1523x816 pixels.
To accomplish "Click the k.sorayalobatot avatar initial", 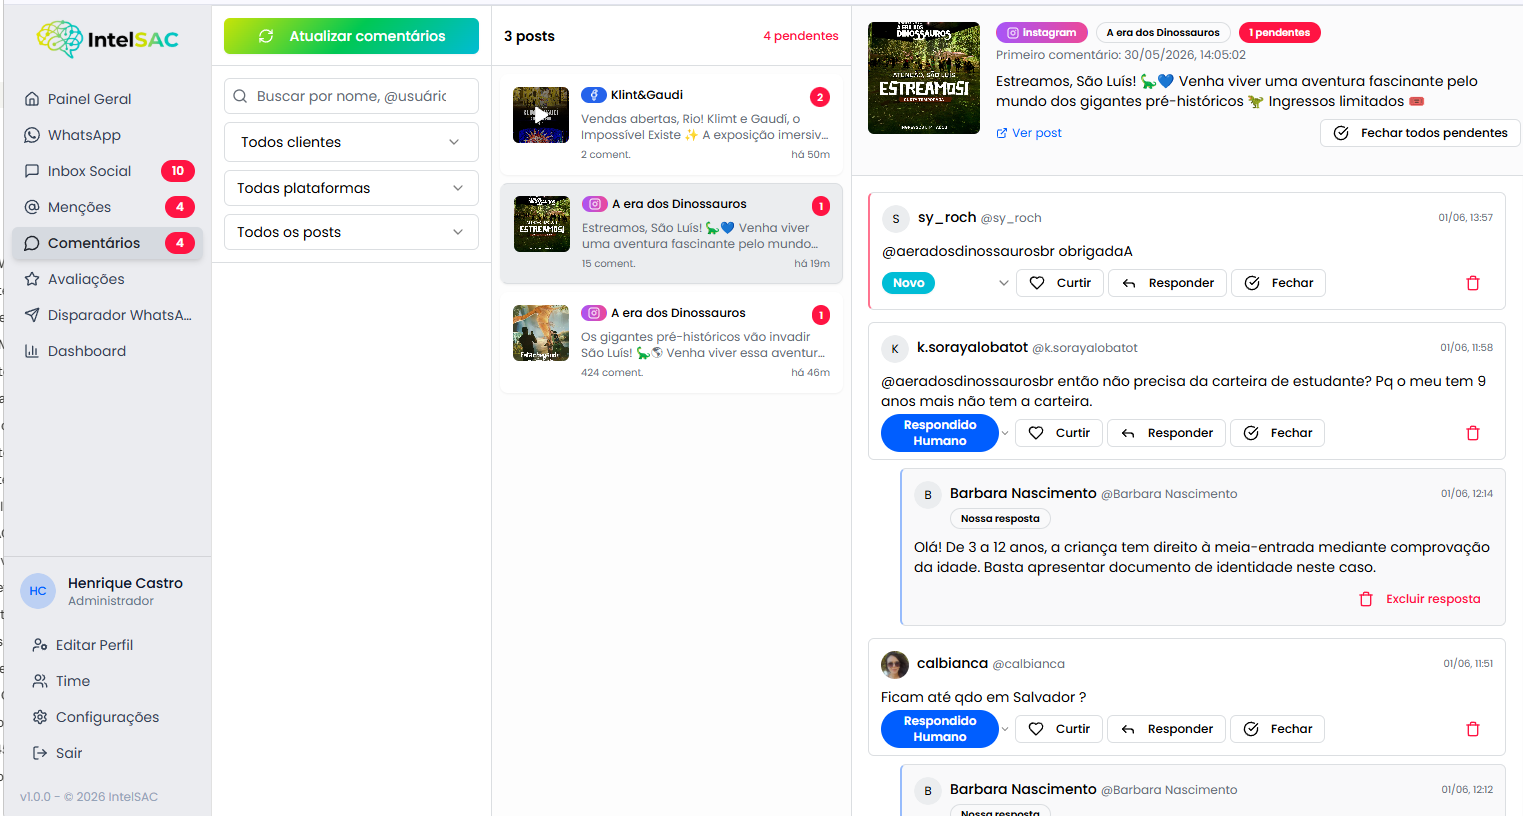I will pos(895,348).
